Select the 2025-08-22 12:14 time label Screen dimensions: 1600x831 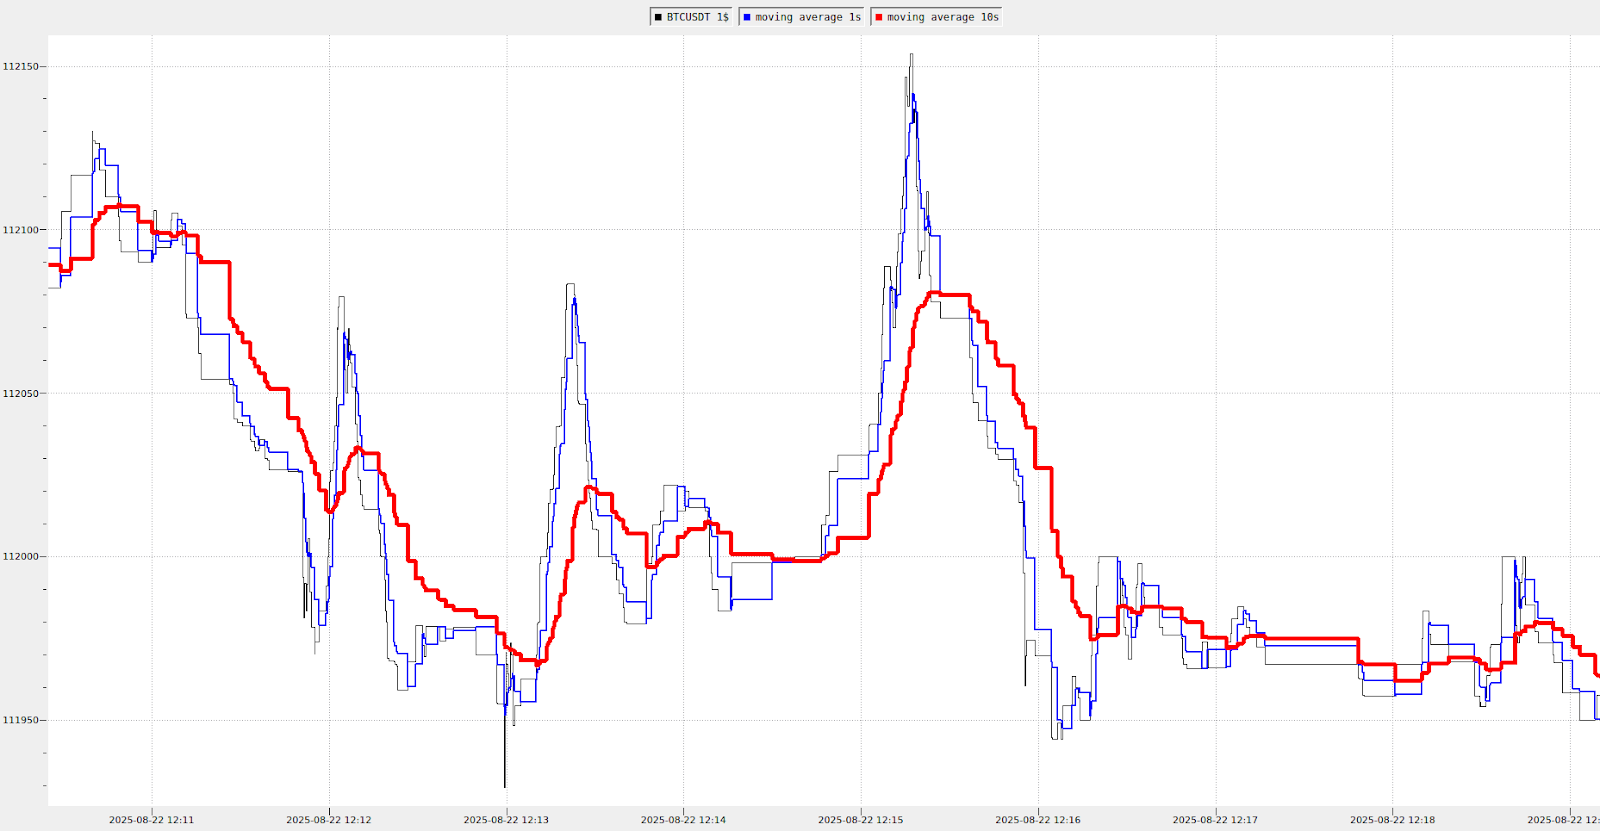pos(683,820)
